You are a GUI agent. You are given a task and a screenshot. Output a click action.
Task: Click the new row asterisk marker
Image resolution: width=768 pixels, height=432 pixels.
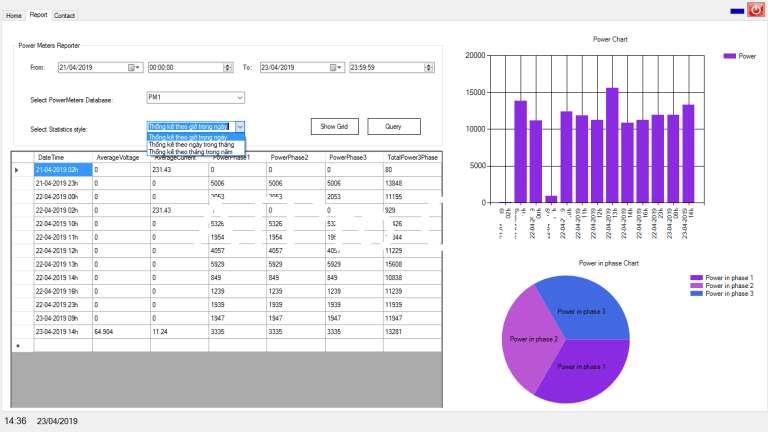click(16, 345)
